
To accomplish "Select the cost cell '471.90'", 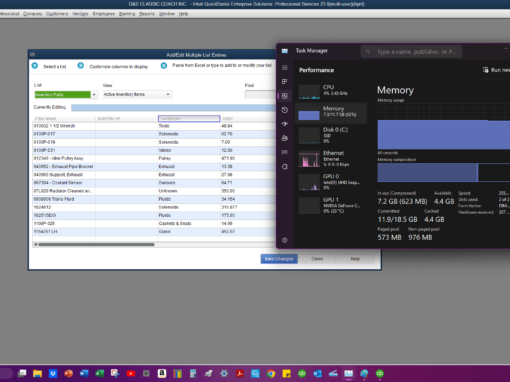I will pos(248,158).
